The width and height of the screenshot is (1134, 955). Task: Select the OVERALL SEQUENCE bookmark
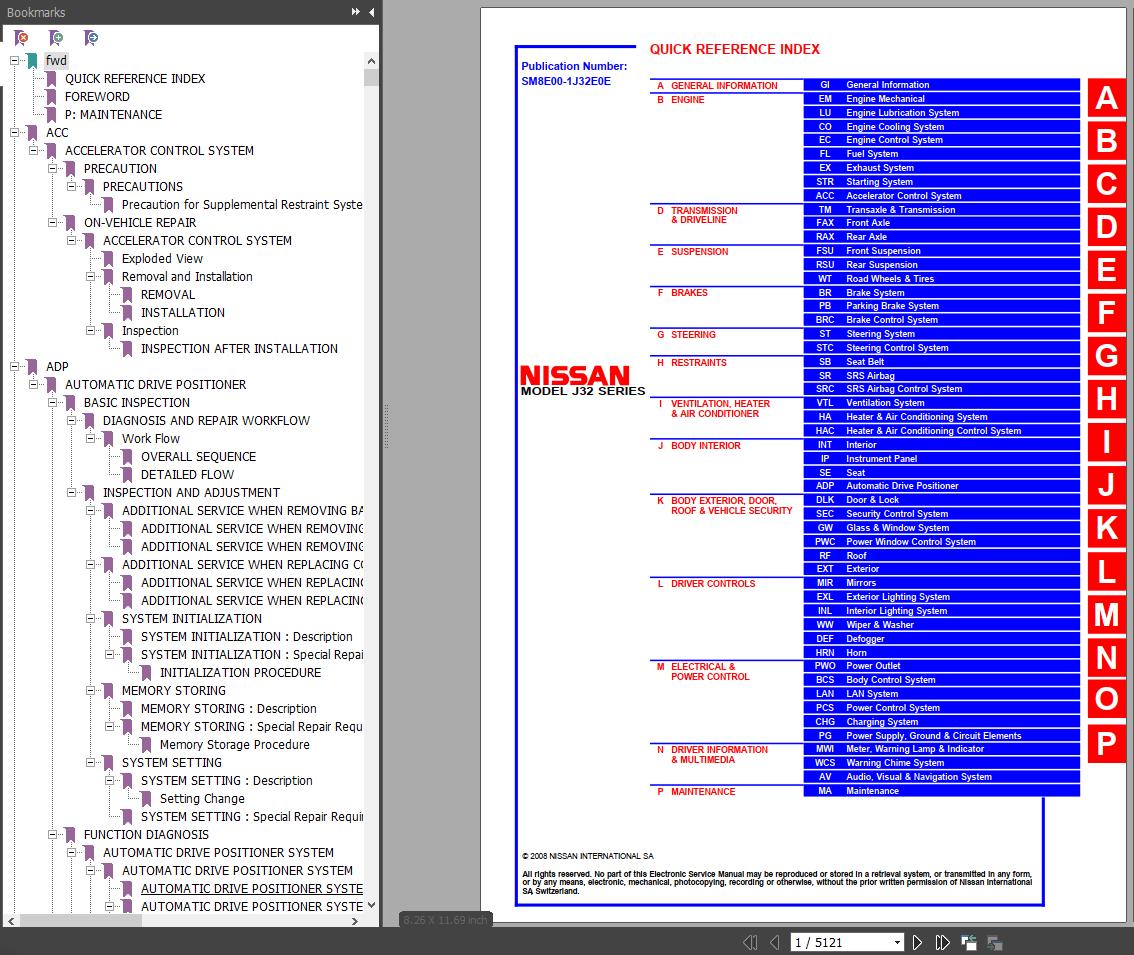tap(198, 457)
